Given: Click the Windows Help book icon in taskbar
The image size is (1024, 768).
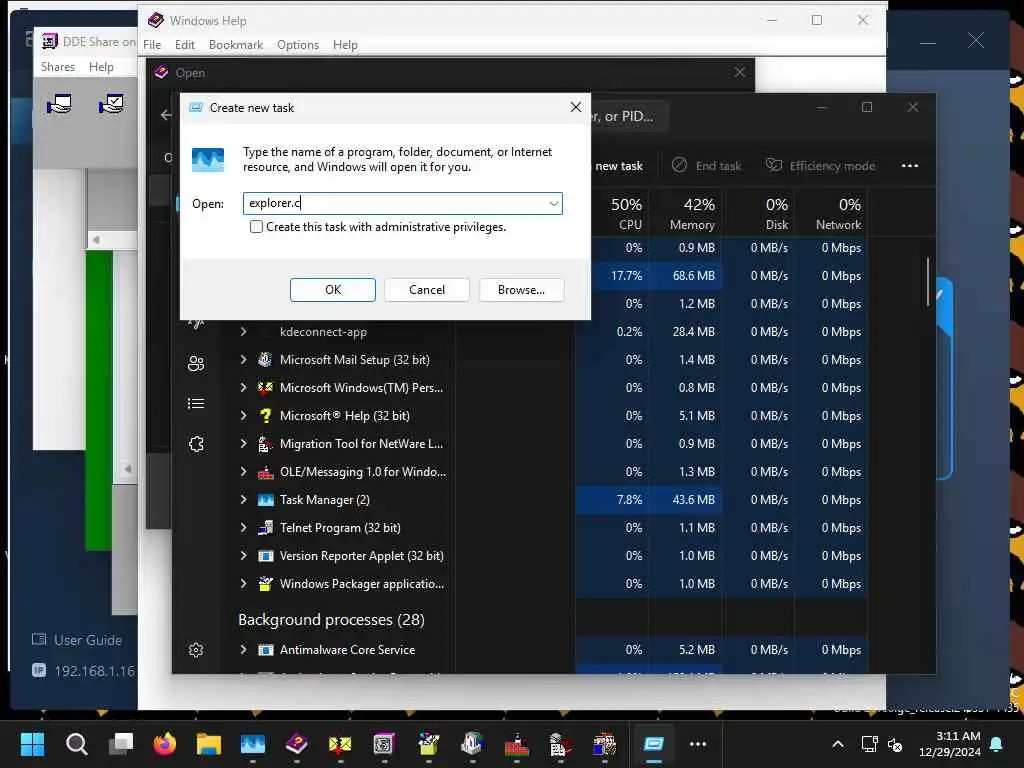Looking at the screenshot, I should pyautogui.click(x=296, y=744).
